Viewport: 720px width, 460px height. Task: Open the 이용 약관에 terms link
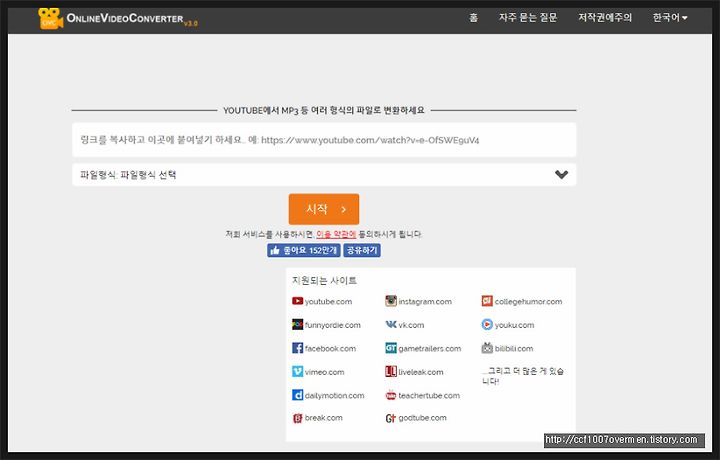[336, 234]
